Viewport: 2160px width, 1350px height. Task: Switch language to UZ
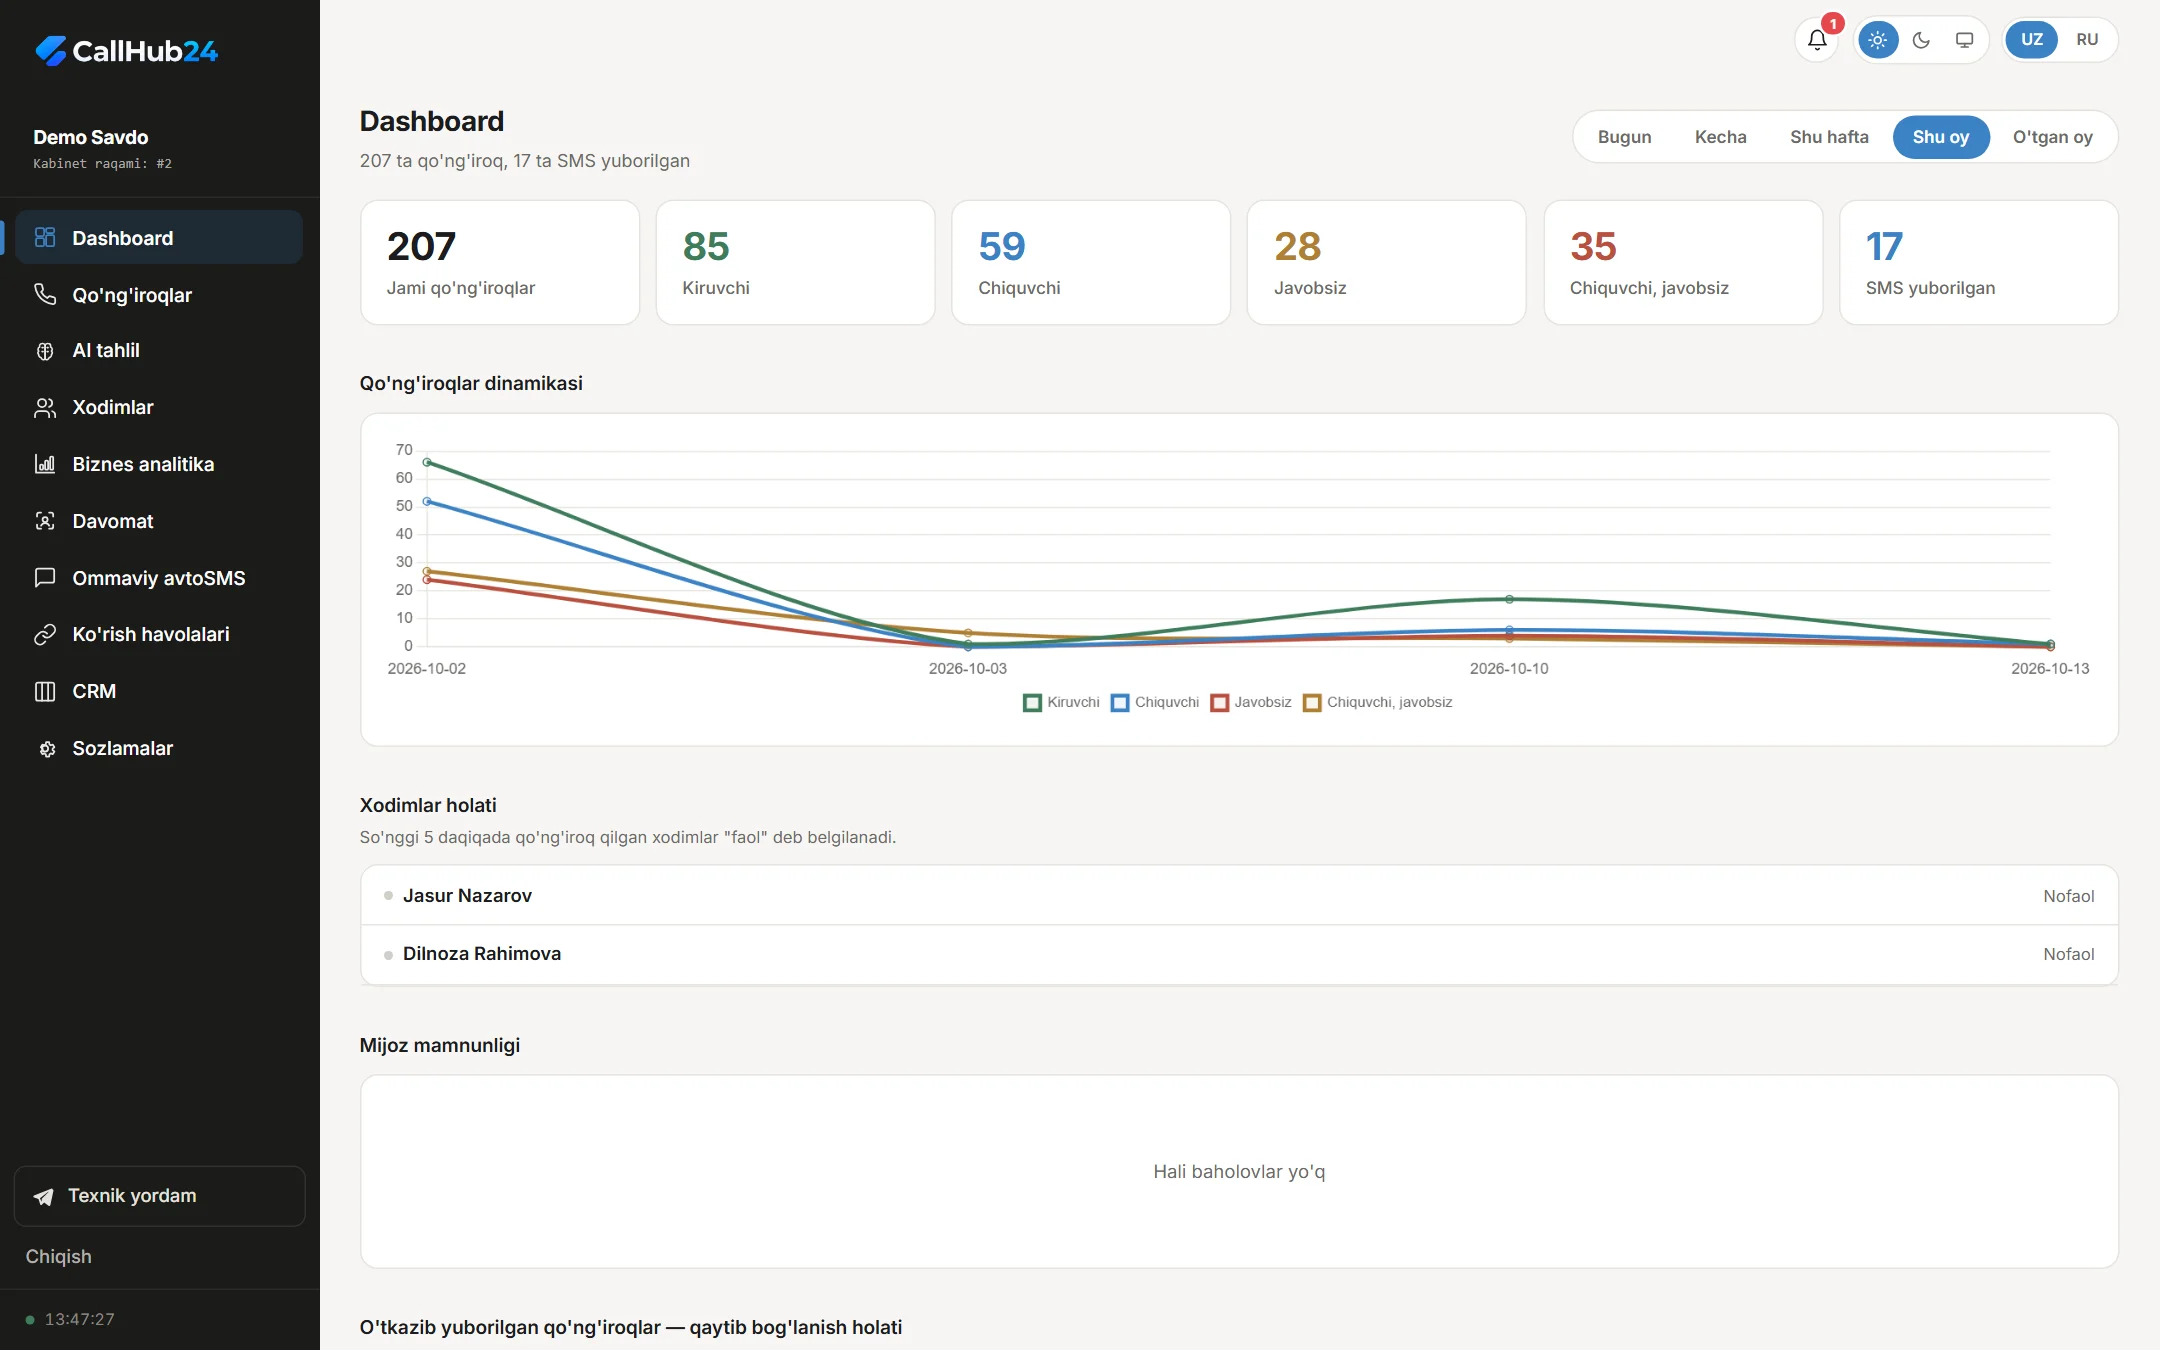(2031, 40)
